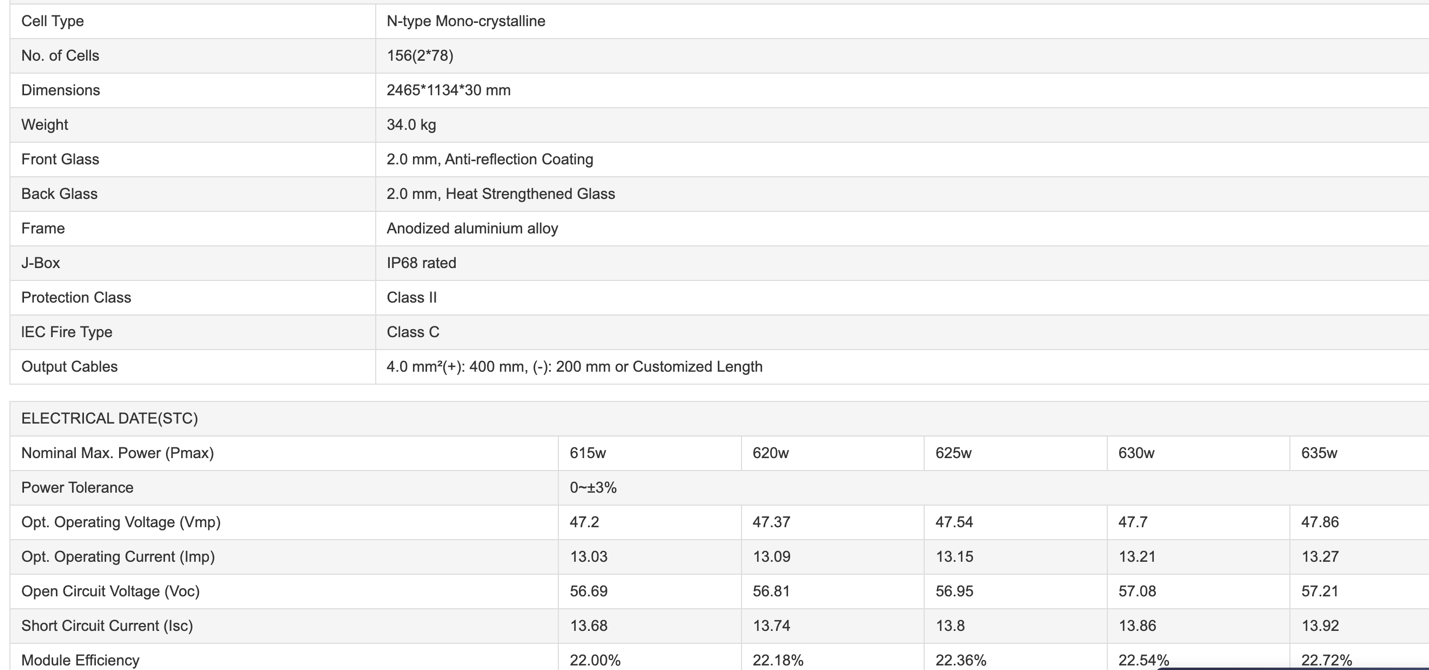
Task: Click the 'N-type Mono-crystalline' cell value
Action: click(x=466, y=21)
